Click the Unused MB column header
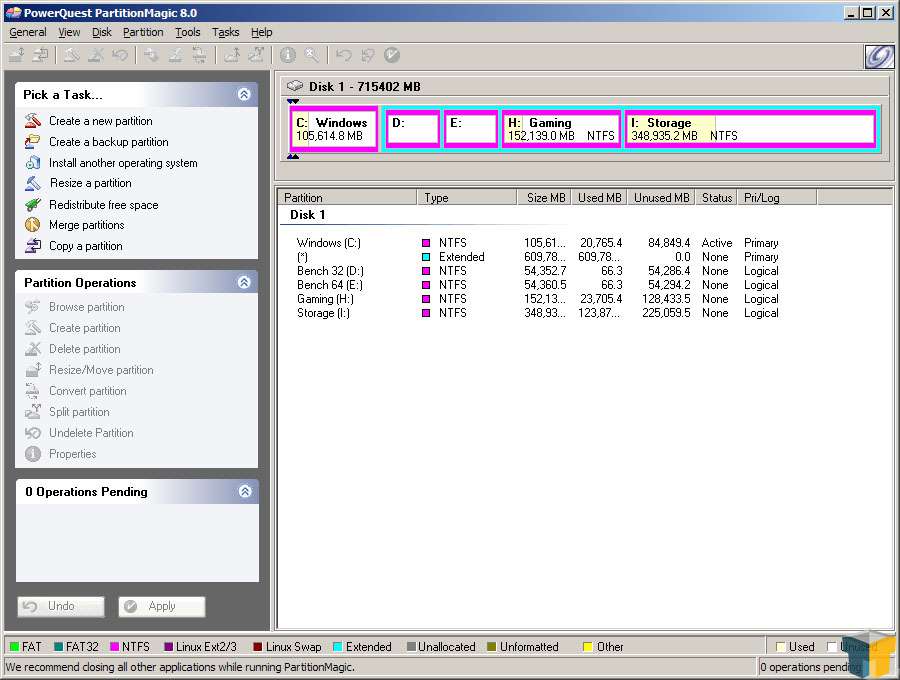 (661, 197)
